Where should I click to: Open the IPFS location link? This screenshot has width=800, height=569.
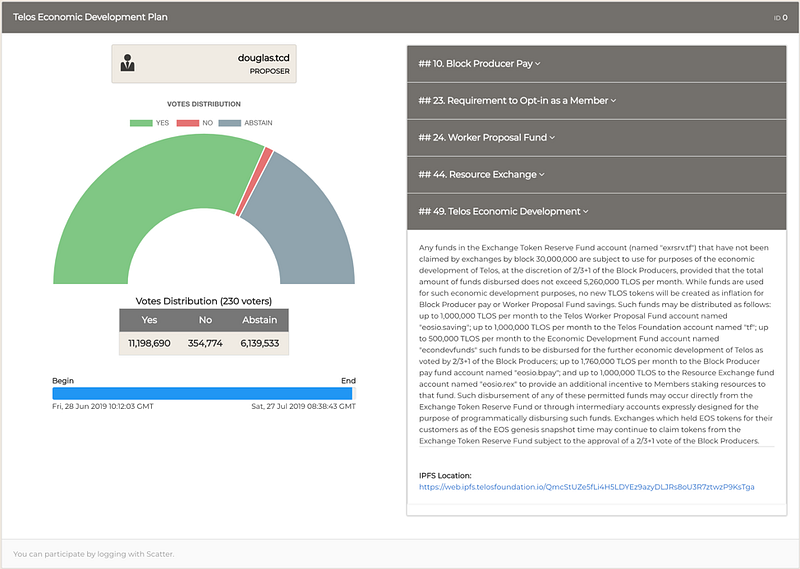click(587, 487)
